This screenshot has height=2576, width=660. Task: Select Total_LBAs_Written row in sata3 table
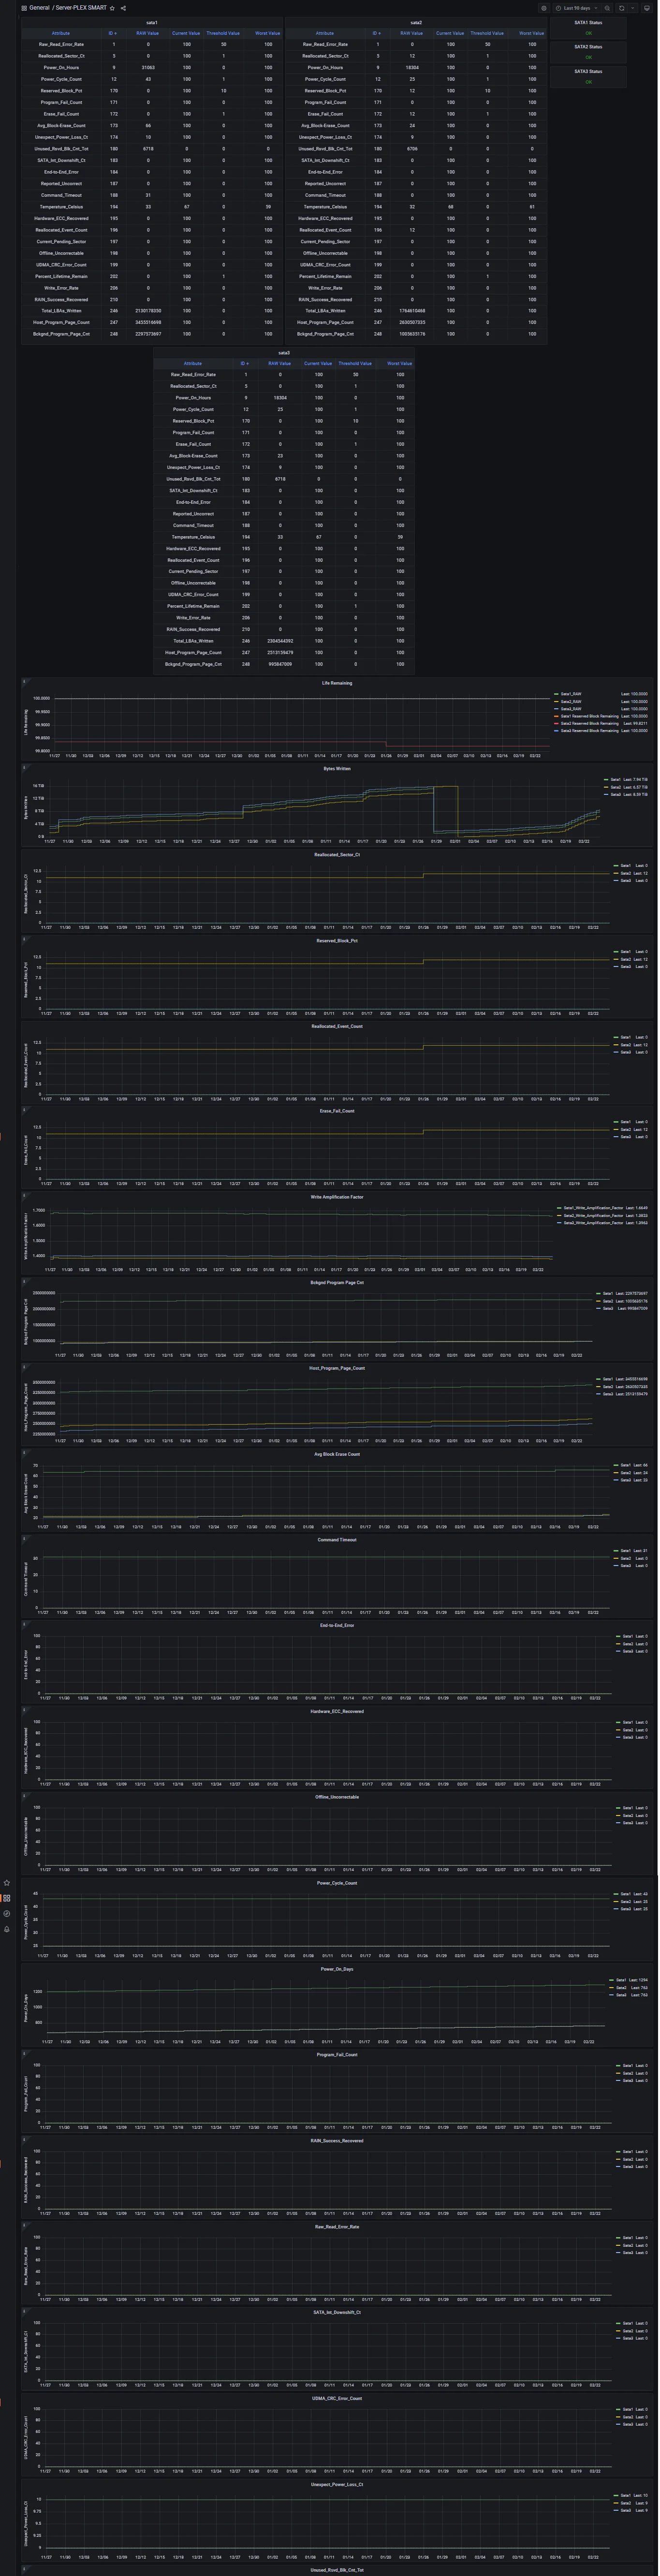(x=284, y=641)
